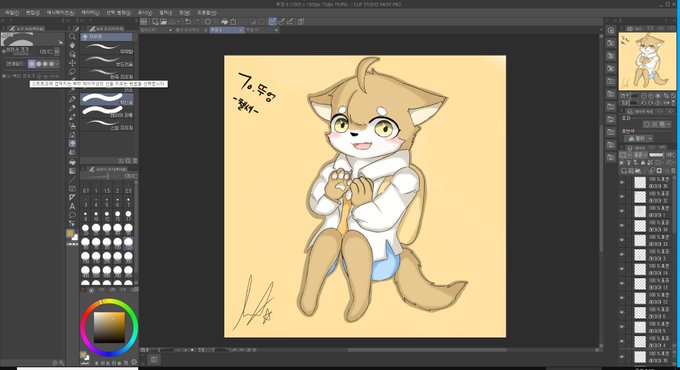This screenshot has width=680, height=370.
Task: Select the Hand move-view tool
Action: click(72, 45)
